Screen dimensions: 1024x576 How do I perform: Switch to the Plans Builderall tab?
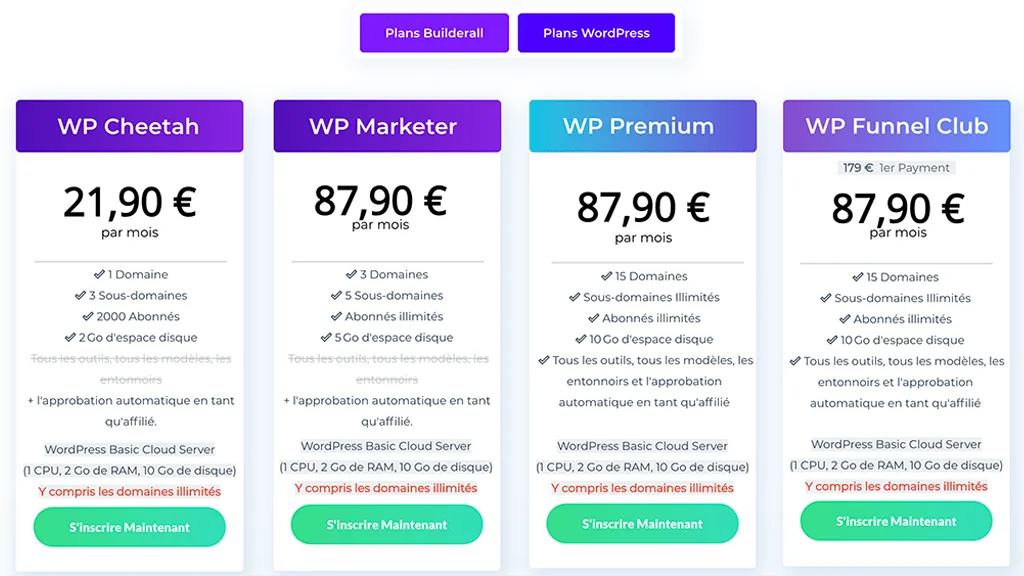coord(434,33)
